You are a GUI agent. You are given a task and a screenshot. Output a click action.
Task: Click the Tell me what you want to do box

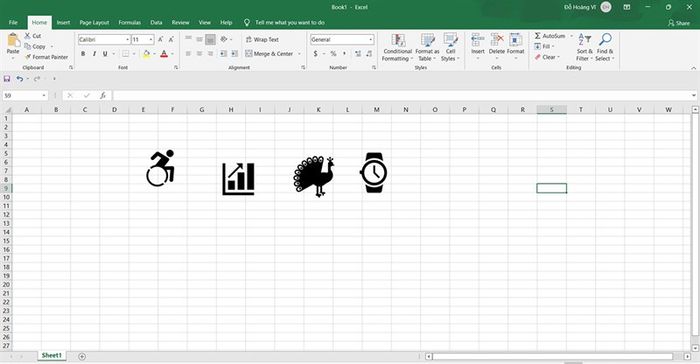[290, 22]
